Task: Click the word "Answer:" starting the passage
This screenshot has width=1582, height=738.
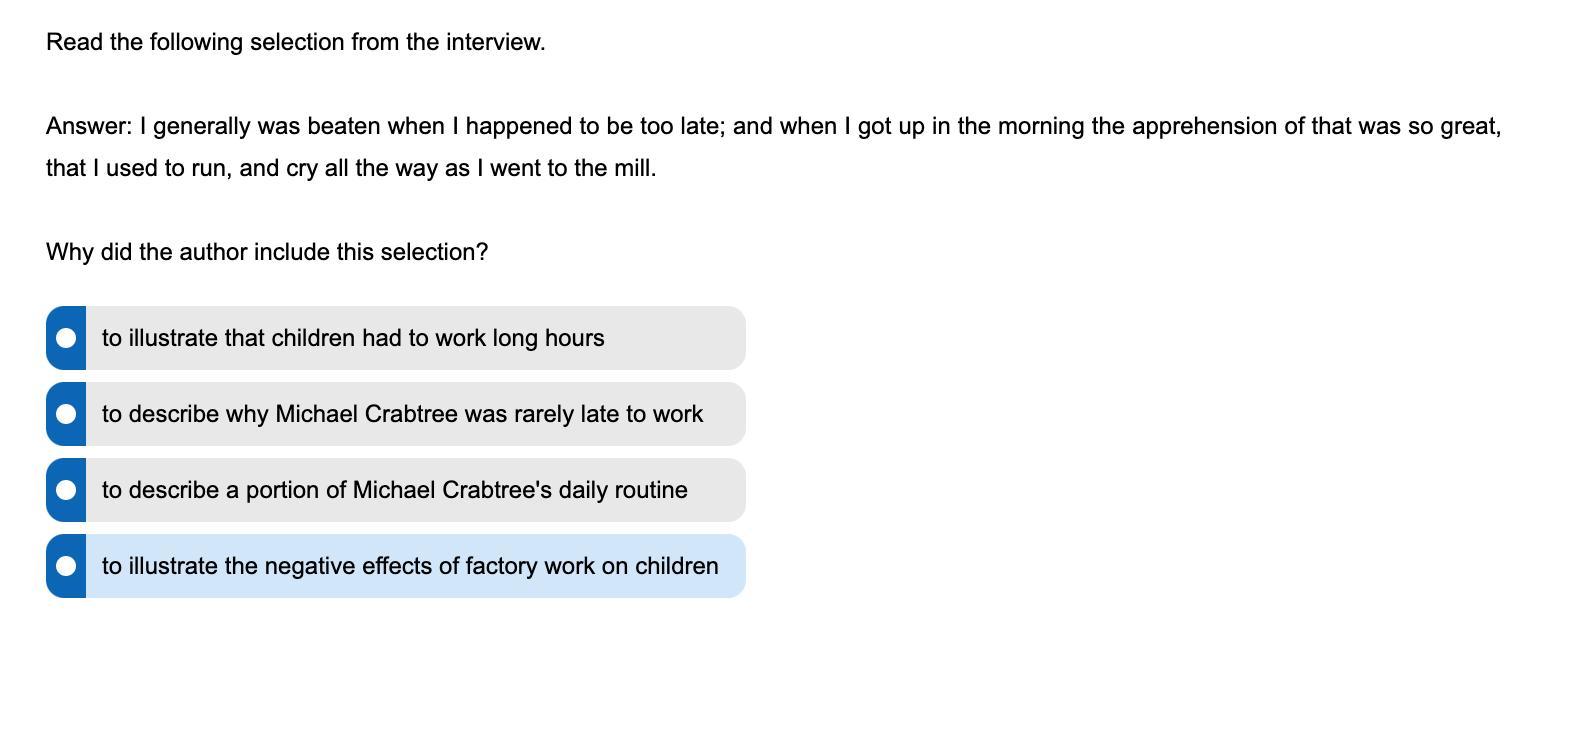Action: click(x=89, y=126)
